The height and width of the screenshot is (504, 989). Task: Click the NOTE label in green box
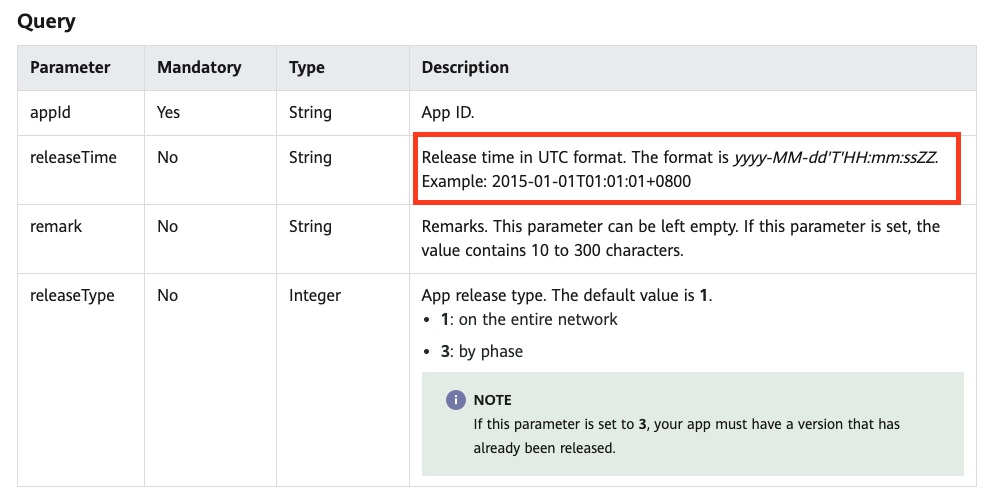pos(492,400)
